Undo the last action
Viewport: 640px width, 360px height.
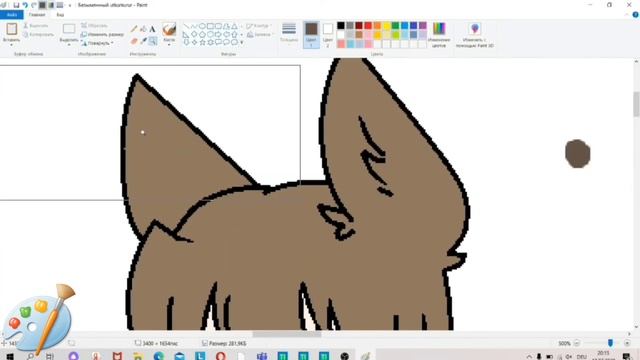[x=25, y=5]
